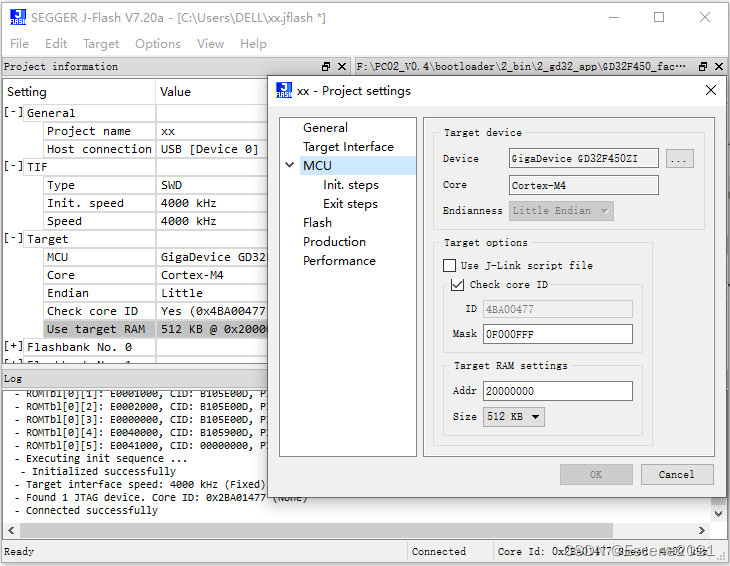Image resolution: width=730 pixels, height=566 pixels.
Task: Collapse the Target section in Project information
Action: [x=13, y=238]
